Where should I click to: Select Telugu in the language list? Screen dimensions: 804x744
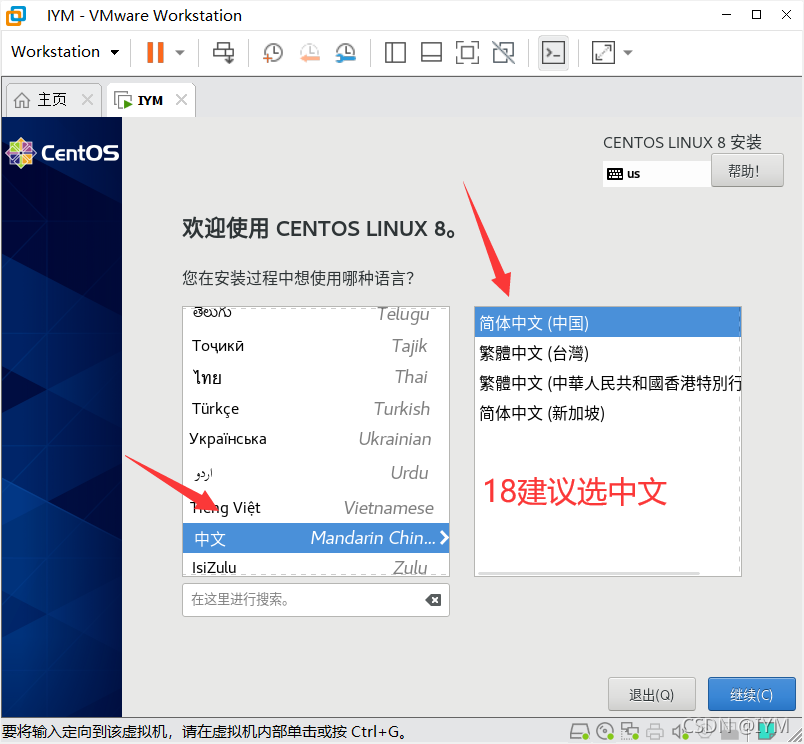tap(316, 314)
